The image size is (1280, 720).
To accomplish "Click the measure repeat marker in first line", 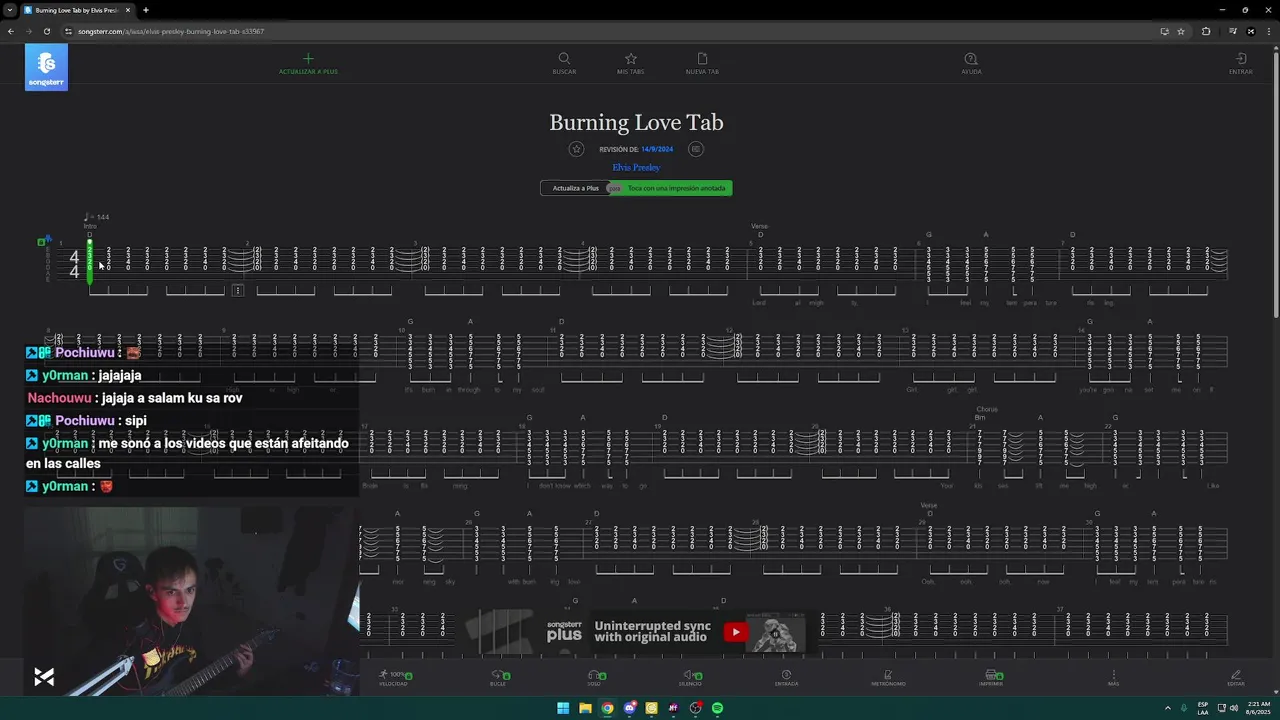I will coord(238,290).
